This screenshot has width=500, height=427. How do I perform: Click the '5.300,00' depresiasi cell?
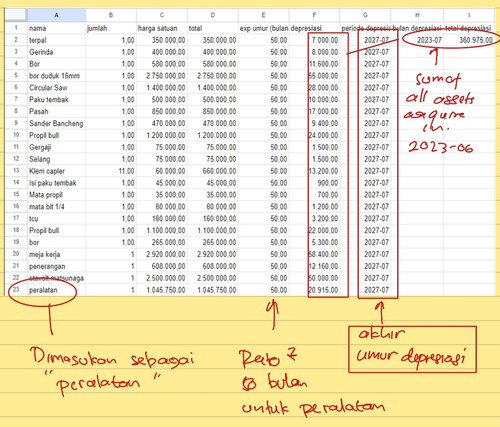click(315, 242)
